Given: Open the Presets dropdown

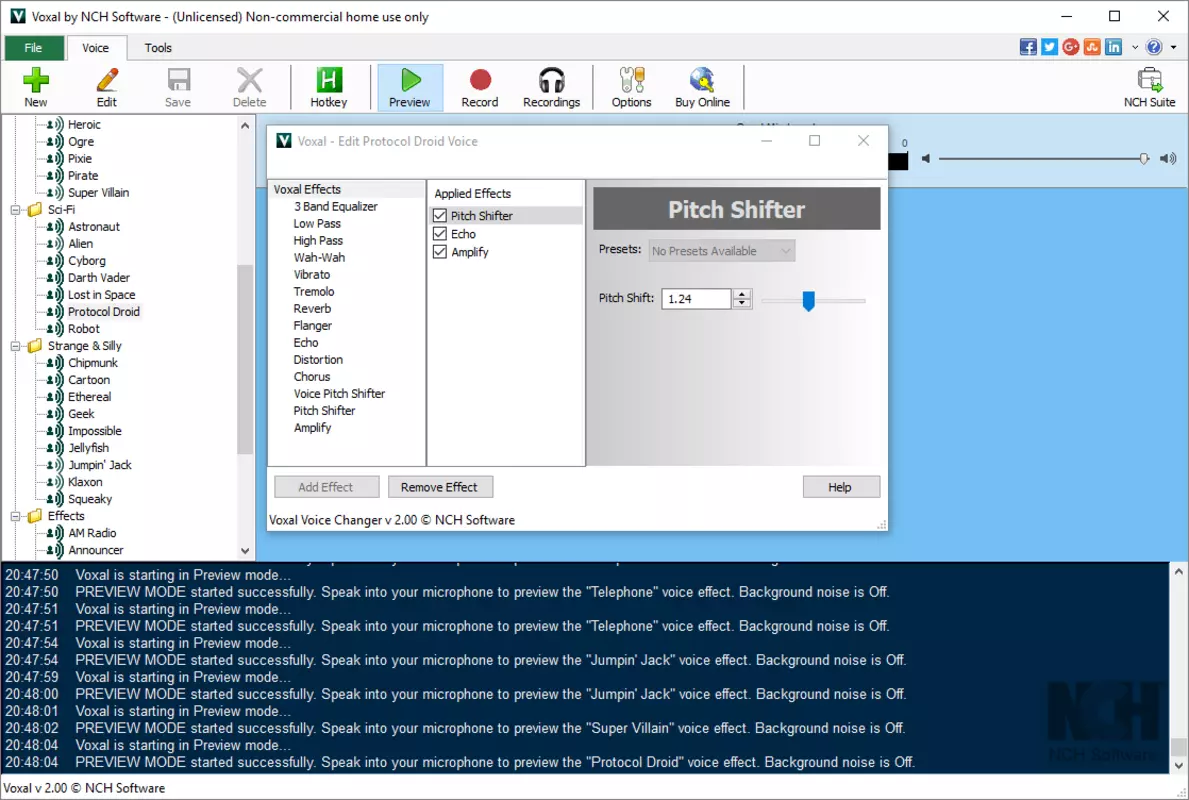Looking at the screenshot, I should [722, 251].
